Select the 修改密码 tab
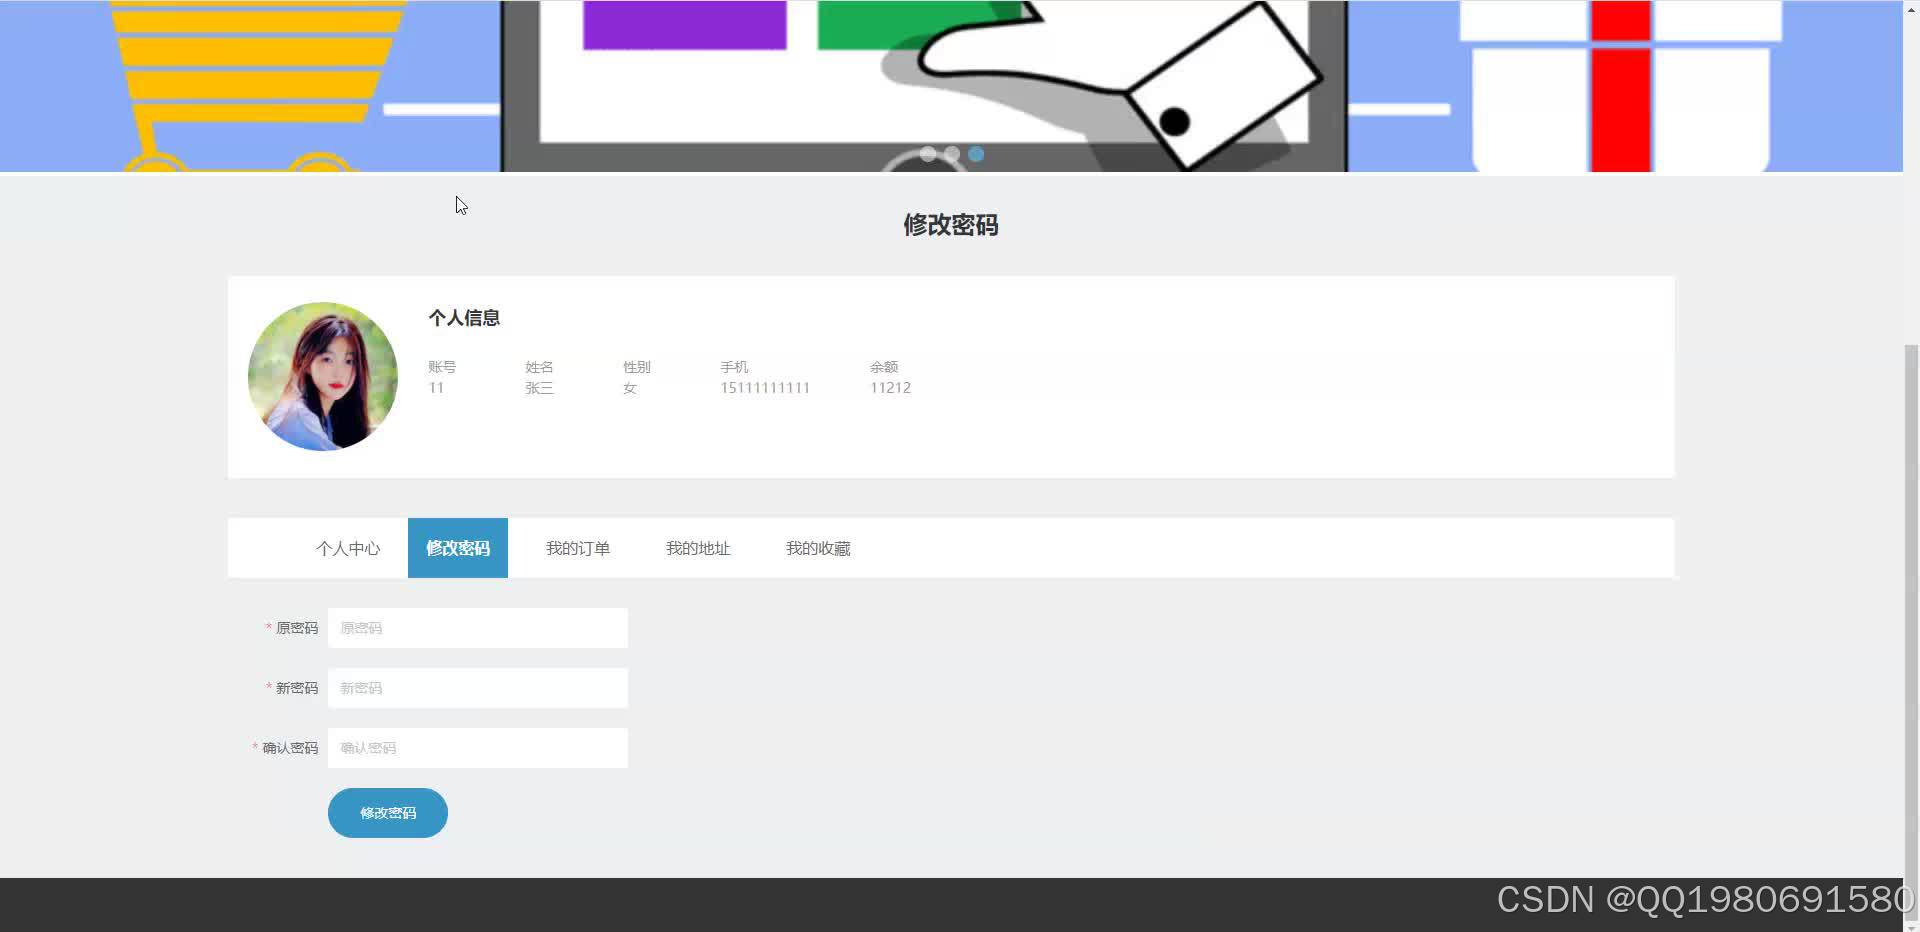Image resolution: width=1920 pixels, height=932 pixels. tap(457, 547)
